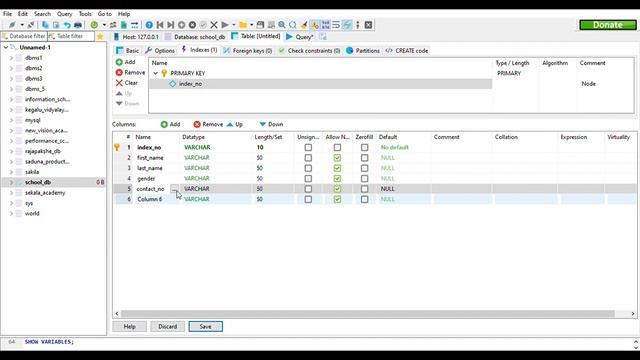640x360 pixels.
Task: Toggle Allow NULL for index_no
Action: pos(337,147)
